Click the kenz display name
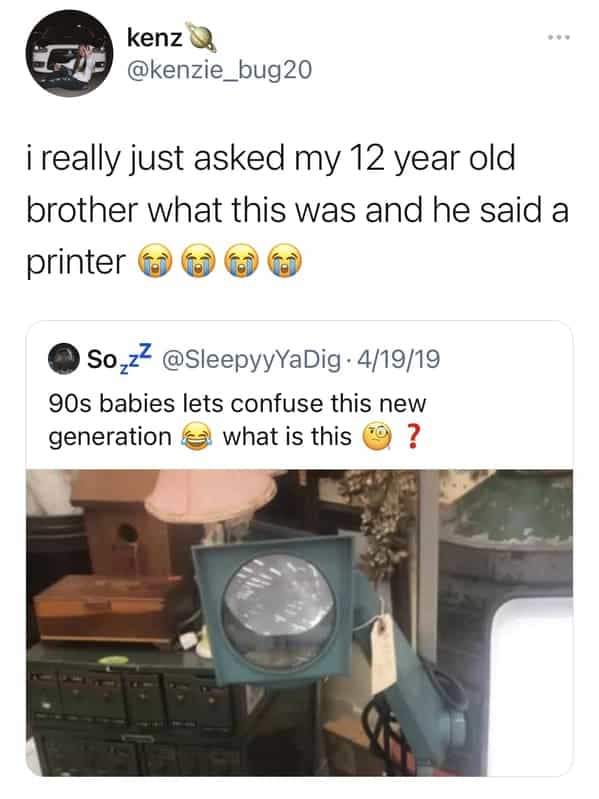Viewport: 599px width, 799px height. click(154, 38)
